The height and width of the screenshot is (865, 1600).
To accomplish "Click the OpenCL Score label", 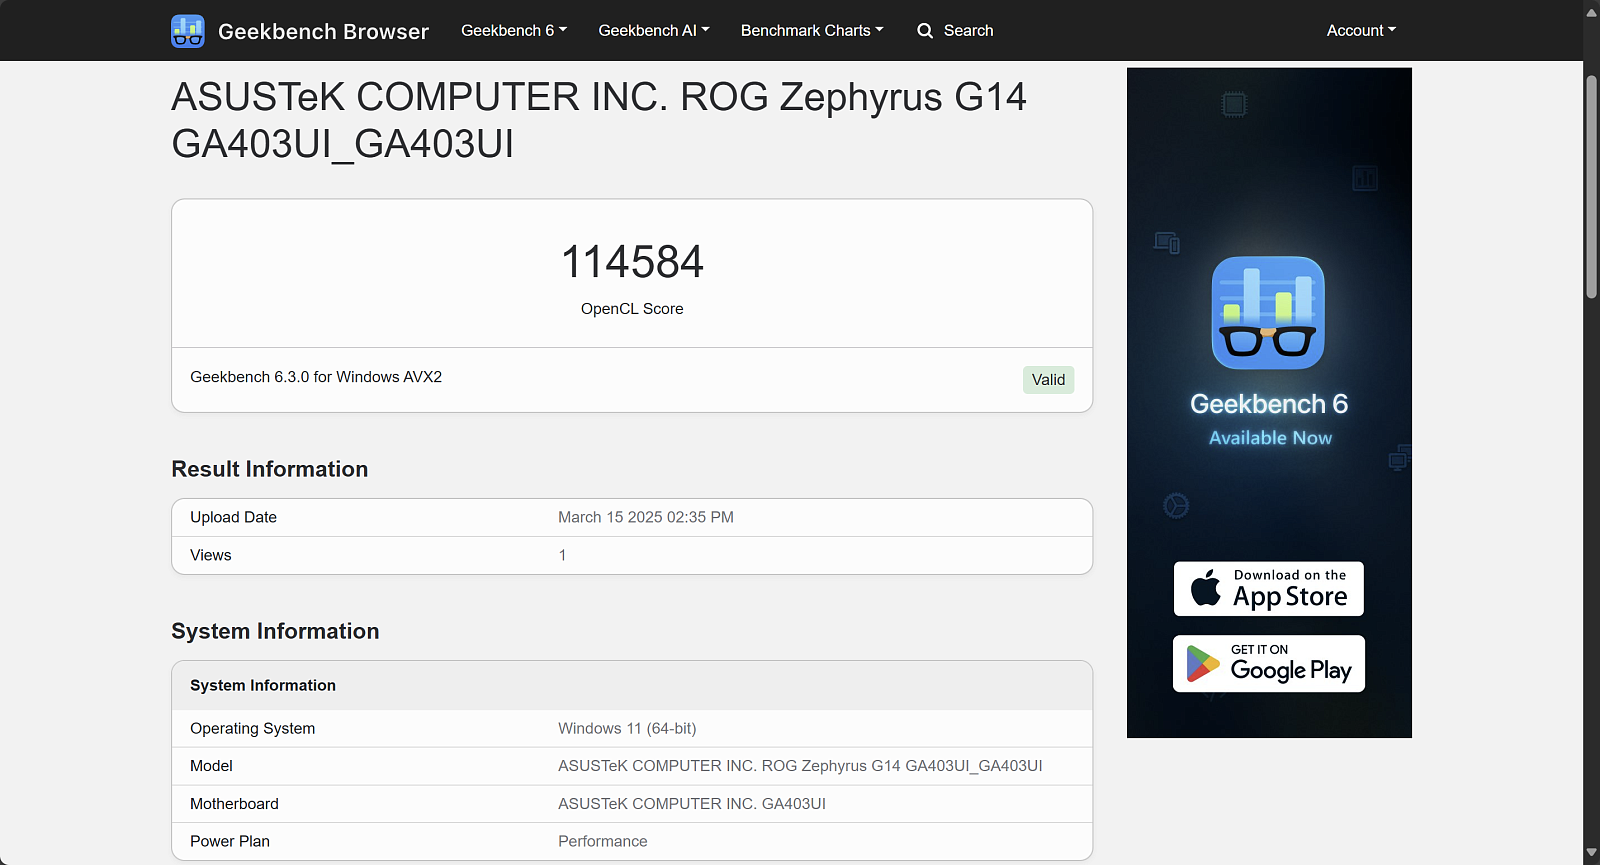I will (632, 309).
